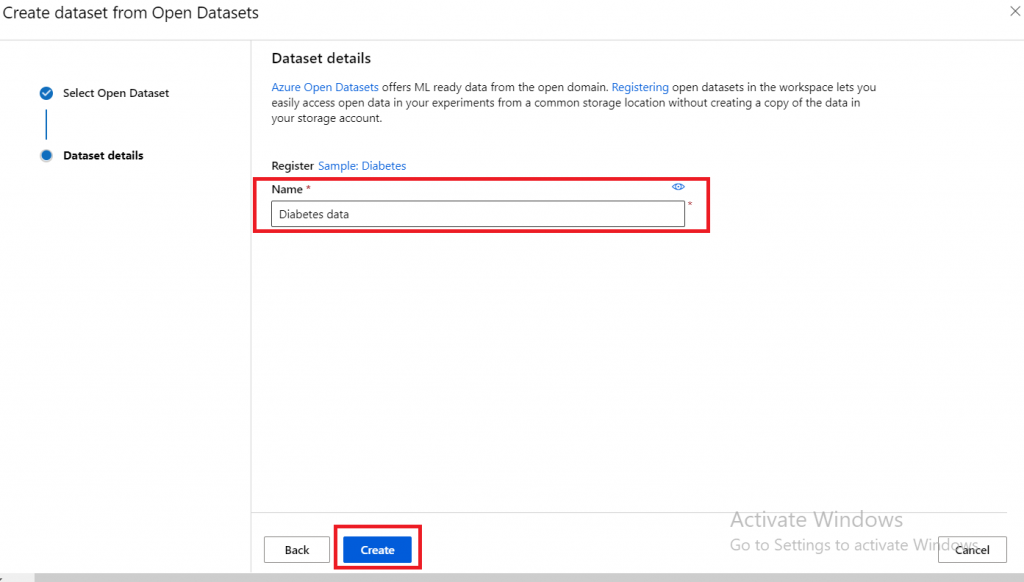
Task: Click the Name field label
Action: pos(287,189)
